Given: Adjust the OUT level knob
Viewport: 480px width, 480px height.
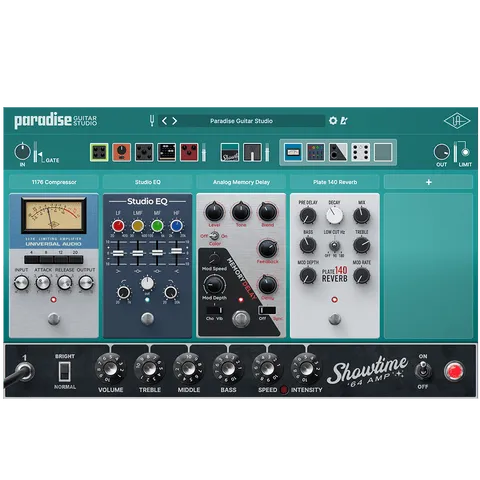Looking at the screenshot, I should [442, 152].
